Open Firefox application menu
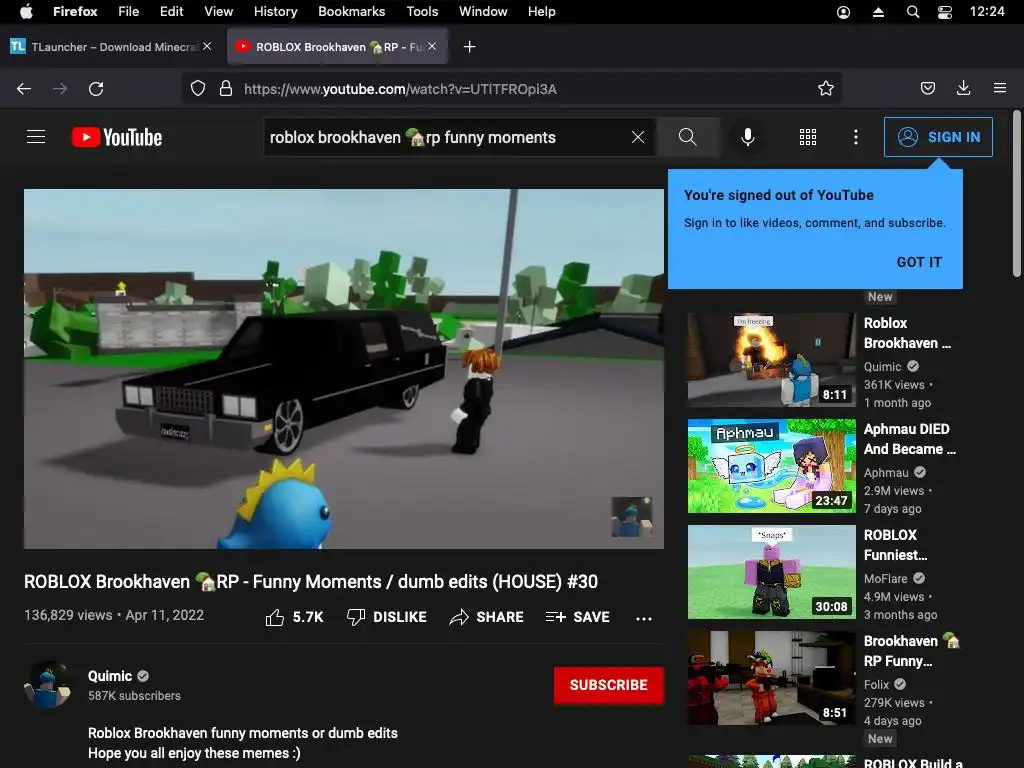The image size is (1024, 768). [1000, 89]
